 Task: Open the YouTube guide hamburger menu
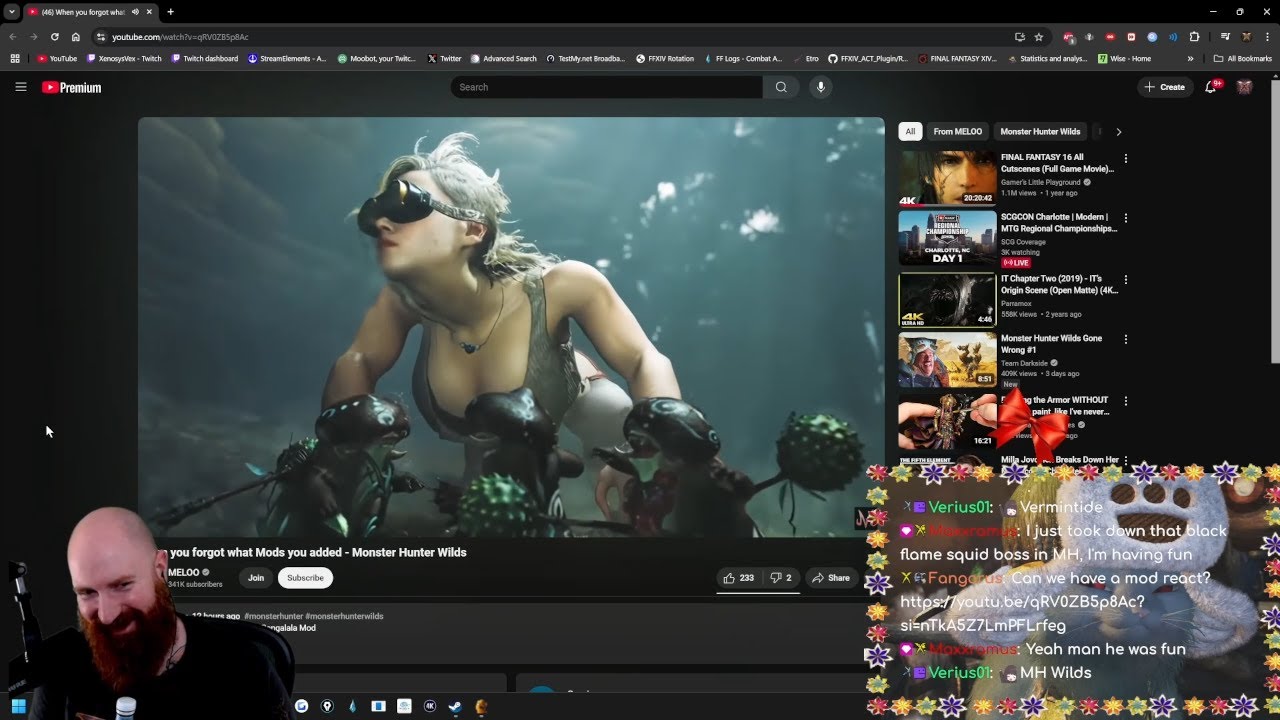click(20, 87)
